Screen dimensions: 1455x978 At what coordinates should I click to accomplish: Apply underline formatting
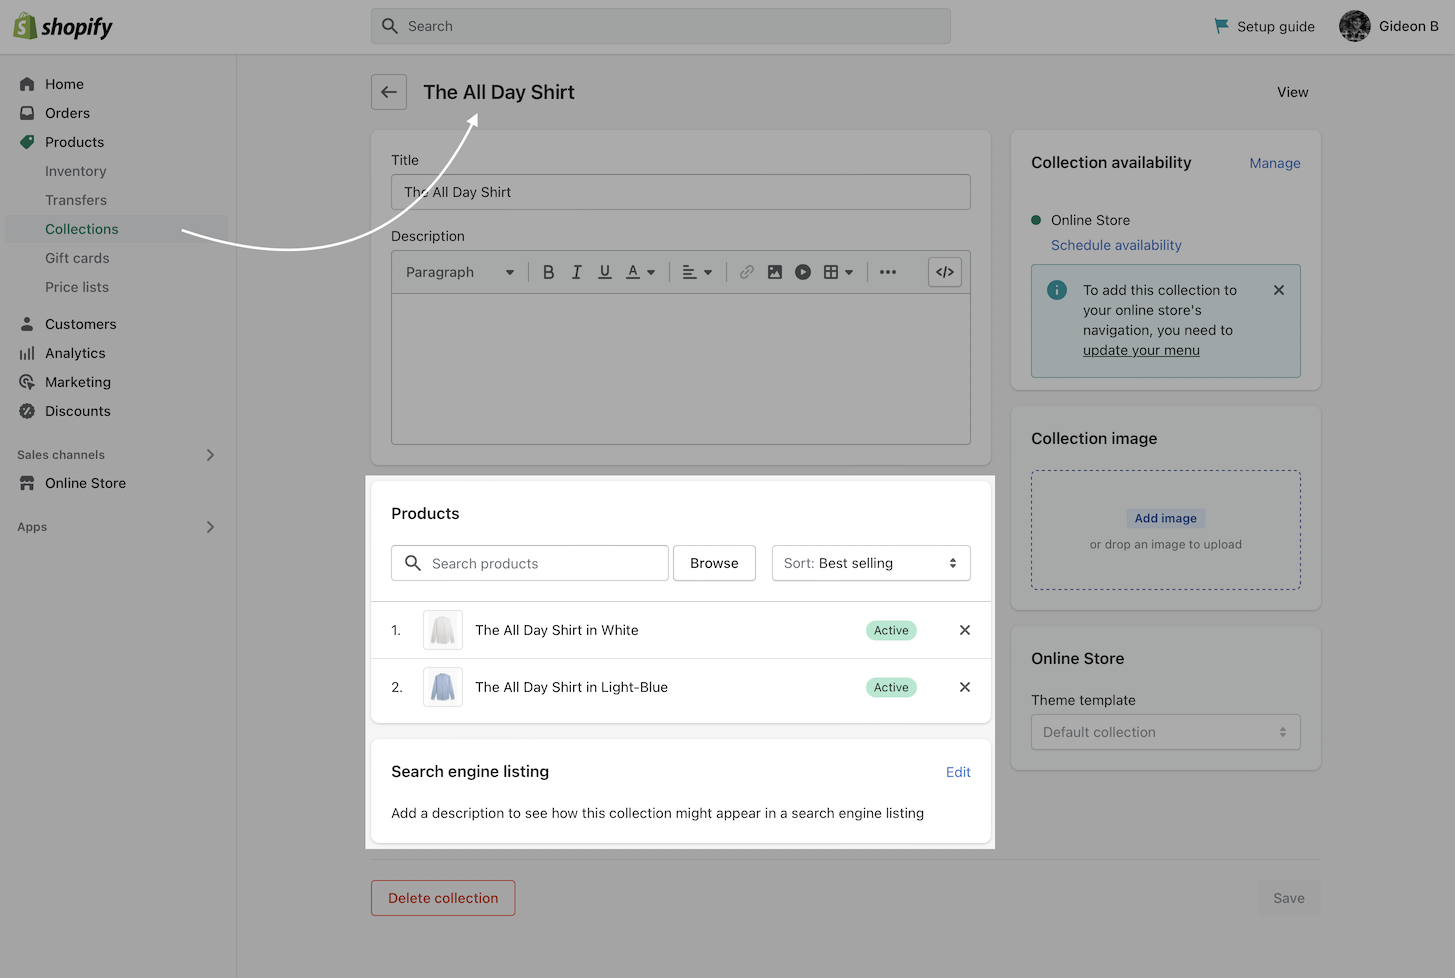point(604,272)
